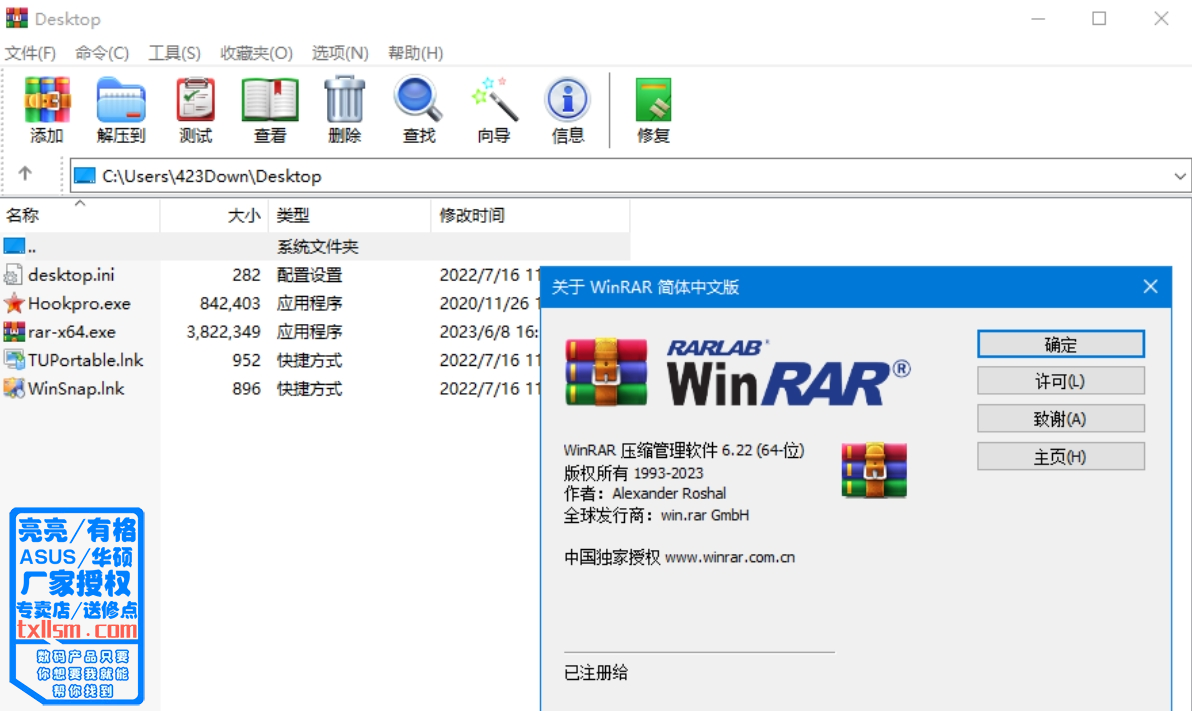
Task: Click the 测试 (Test) toolbar icon
Action: [195, 100]
